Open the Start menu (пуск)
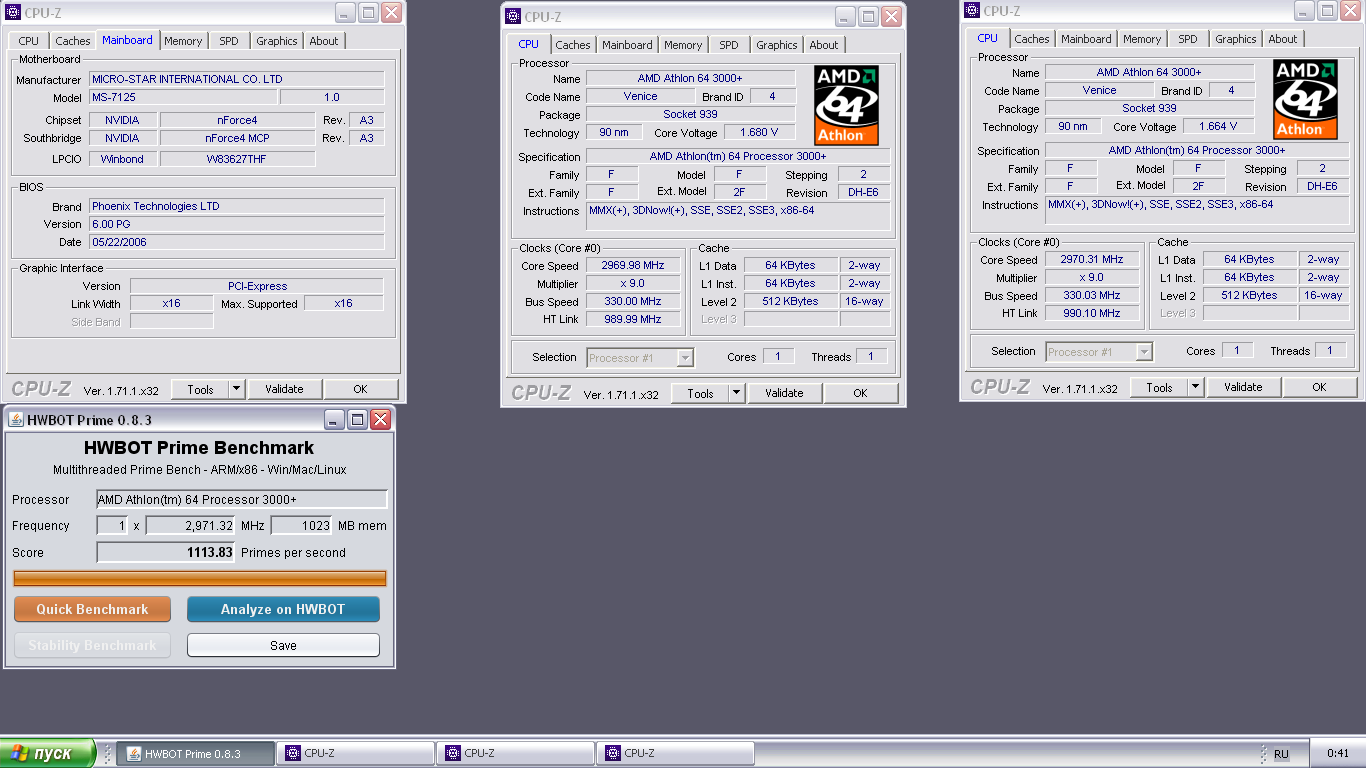1366x768 pixels. coord(48,753)
